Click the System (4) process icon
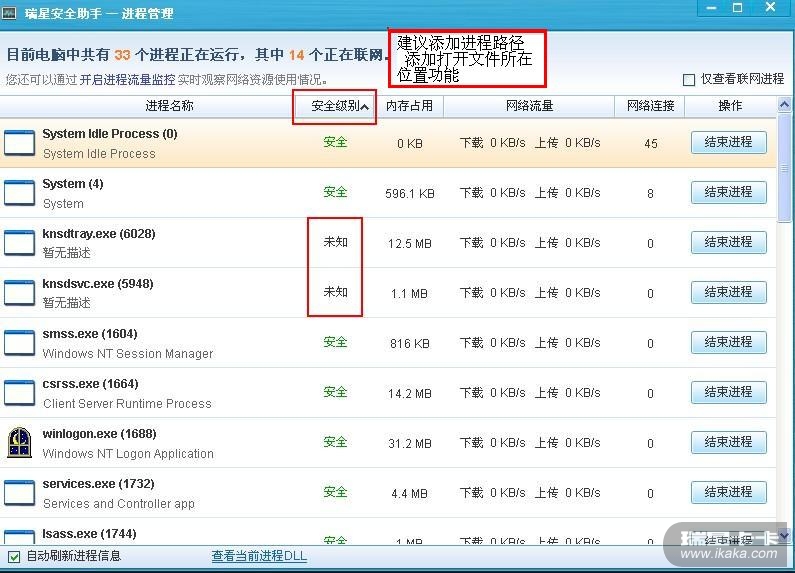Viewport: 795px width, 573px height. [x=20, y=193]
